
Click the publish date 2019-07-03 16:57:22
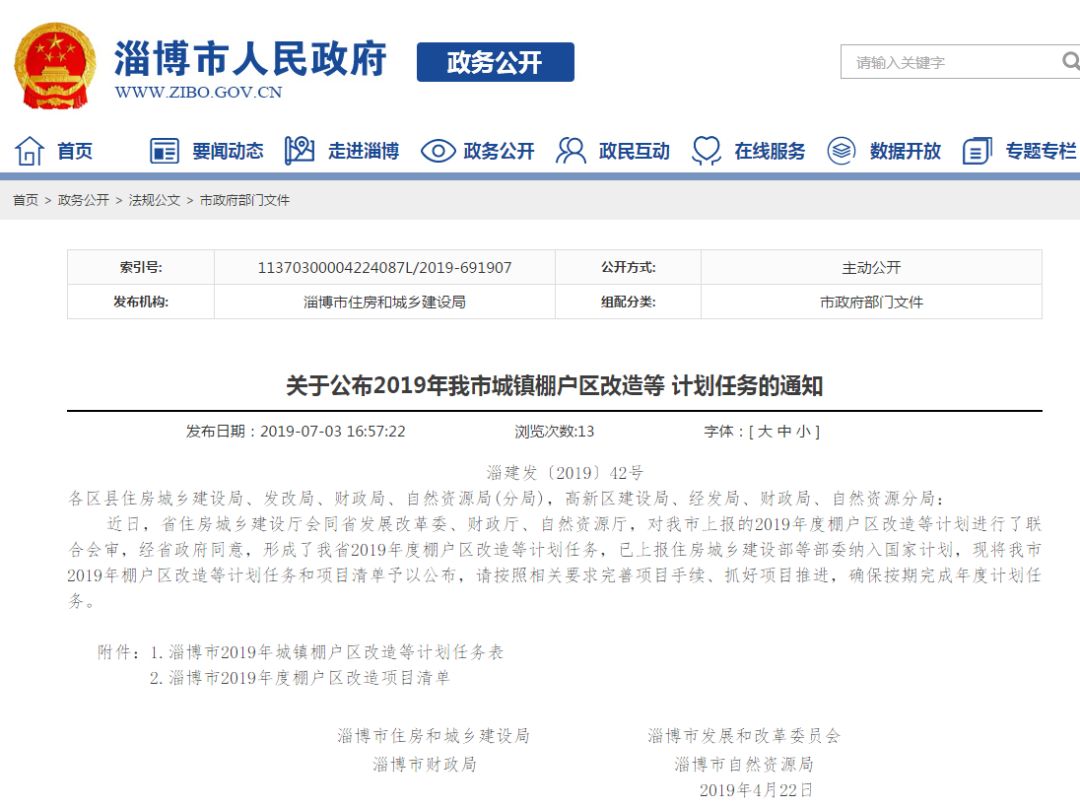[x=333, y=431]
